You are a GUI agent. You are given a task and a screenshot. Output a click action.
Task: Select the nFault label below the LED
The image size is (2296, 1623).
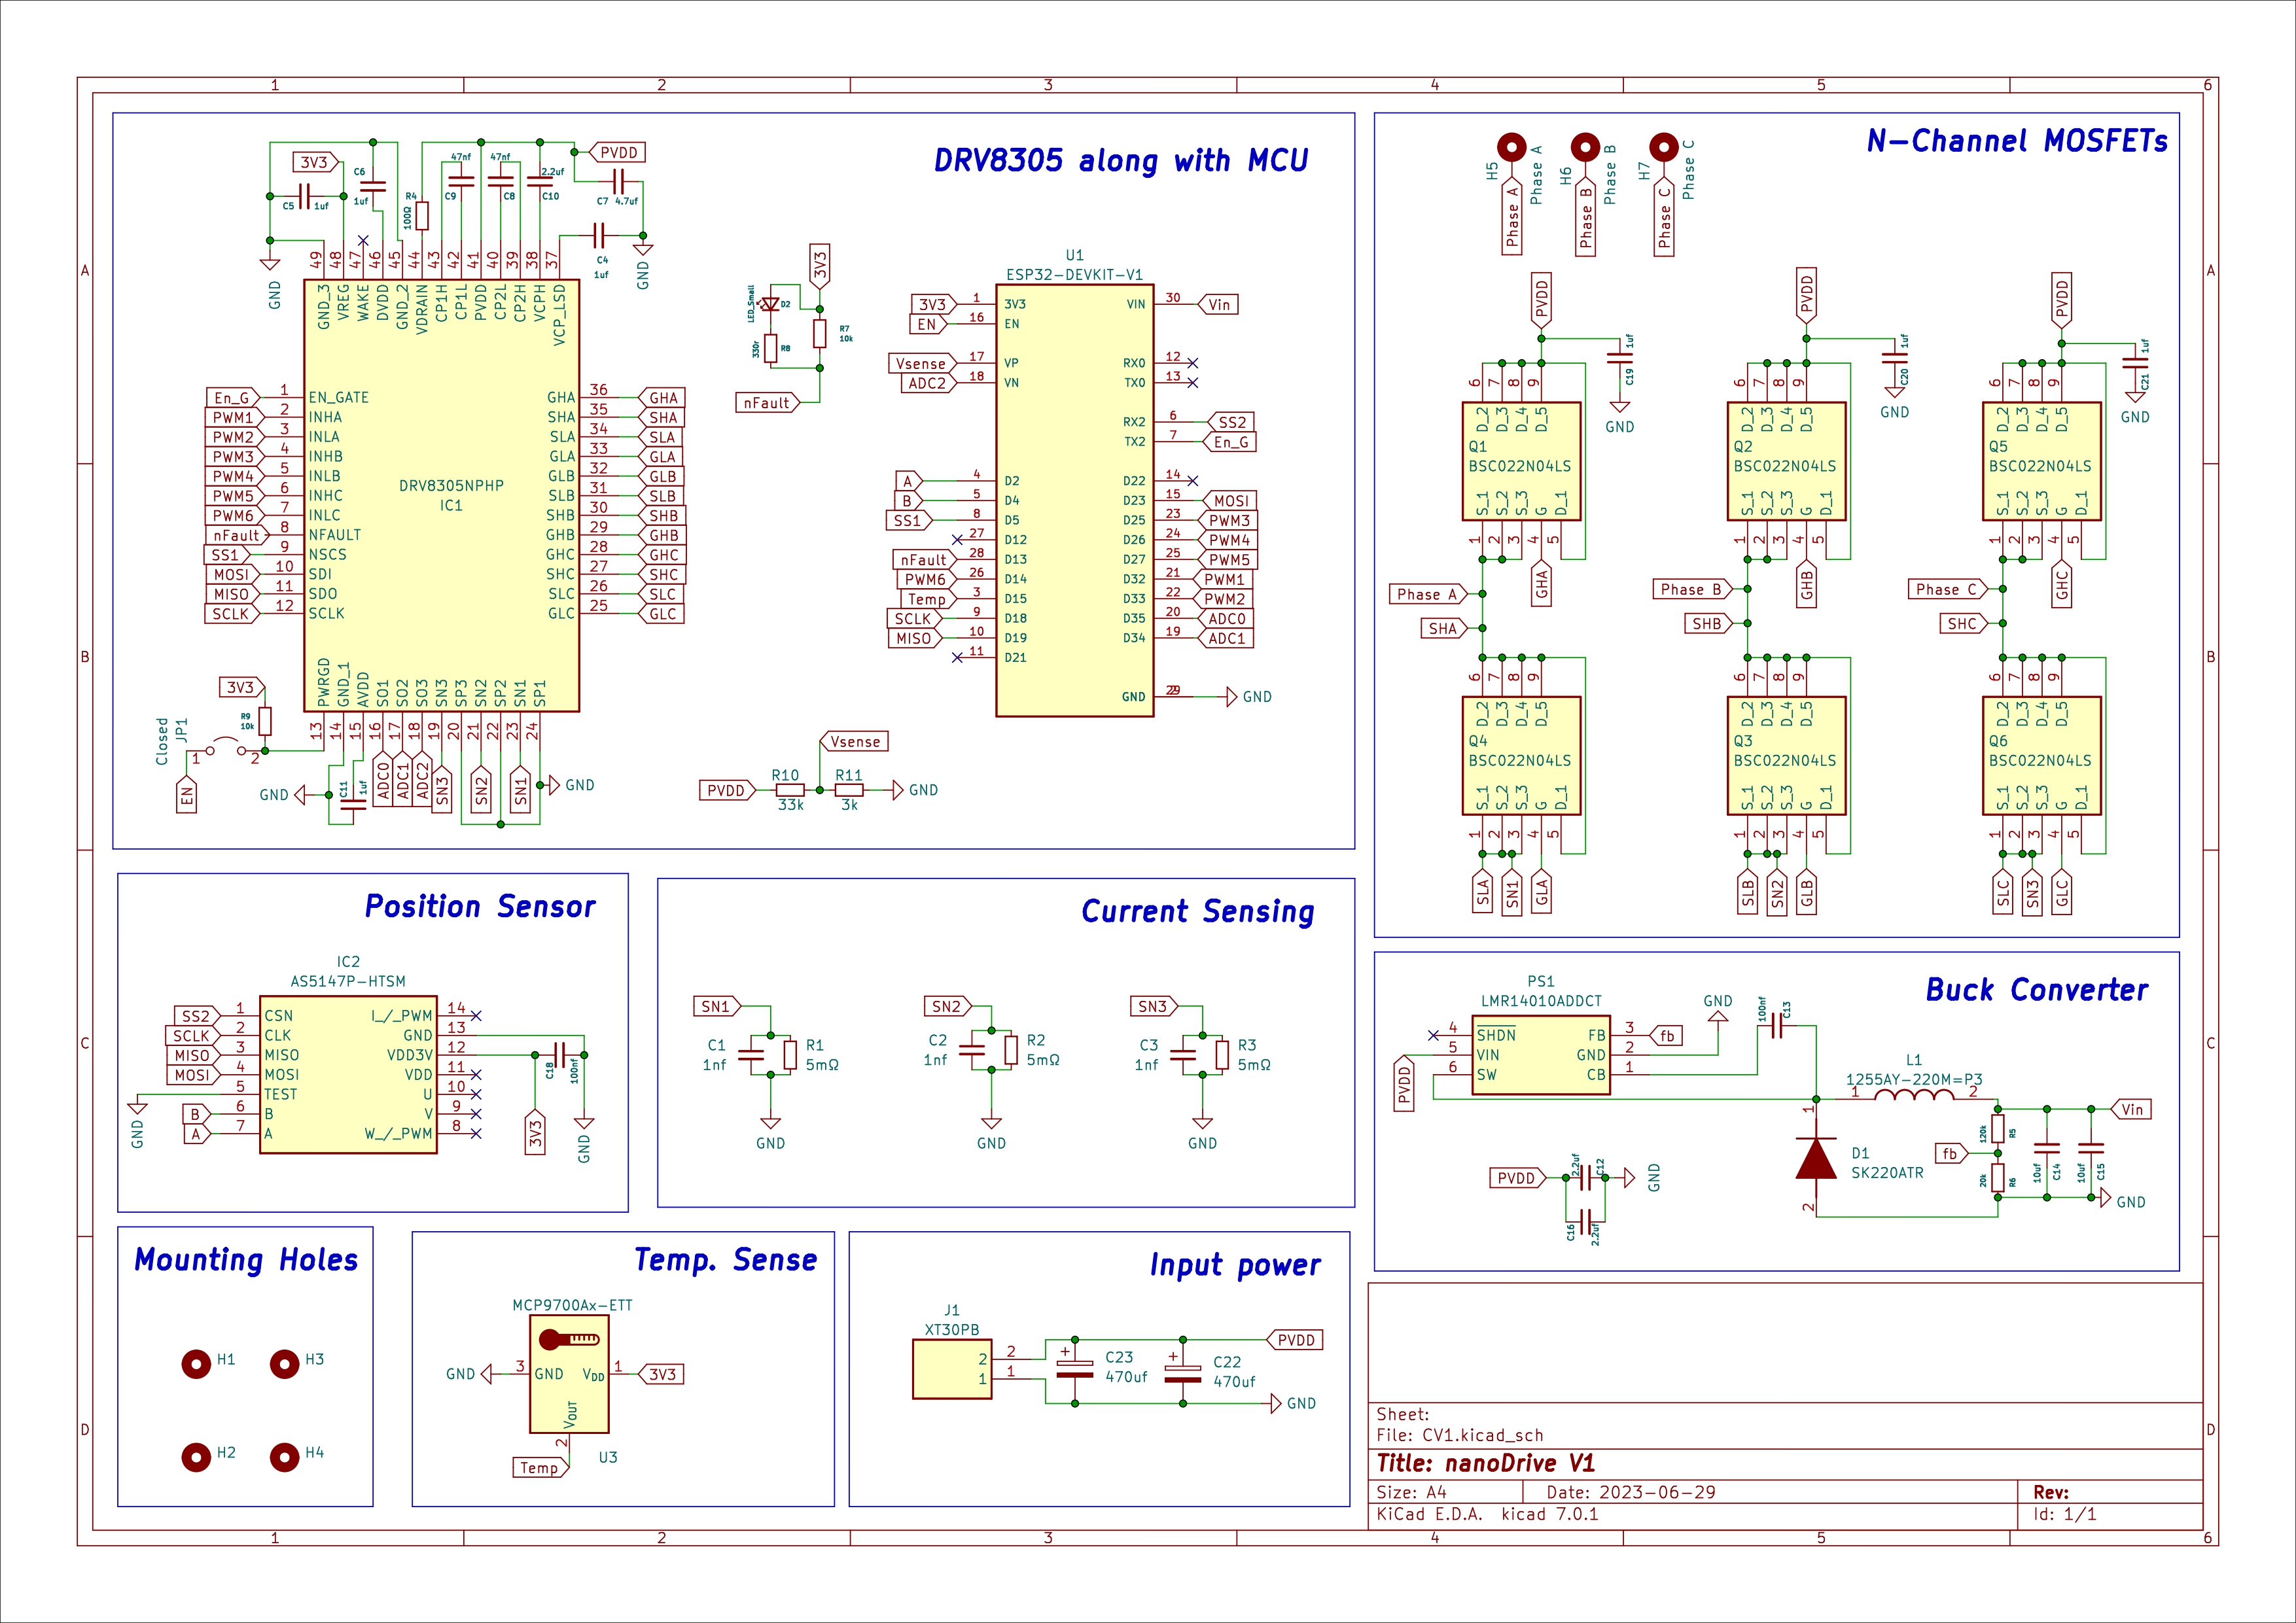(767, 403)
